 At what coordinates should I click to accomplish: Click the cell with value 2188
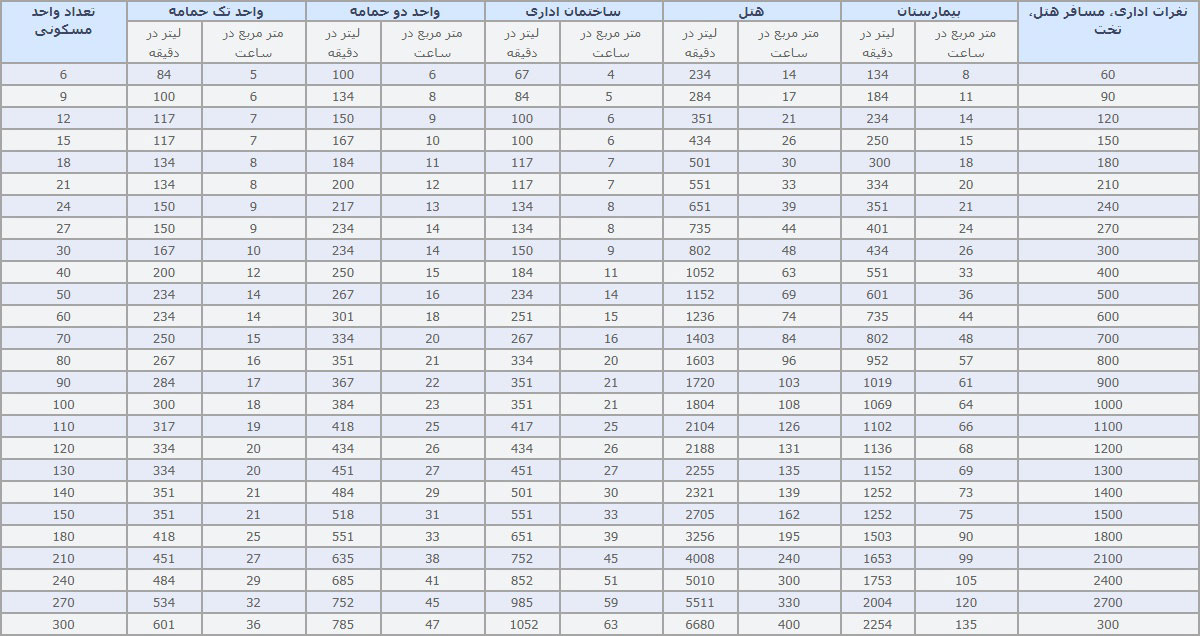700,449
